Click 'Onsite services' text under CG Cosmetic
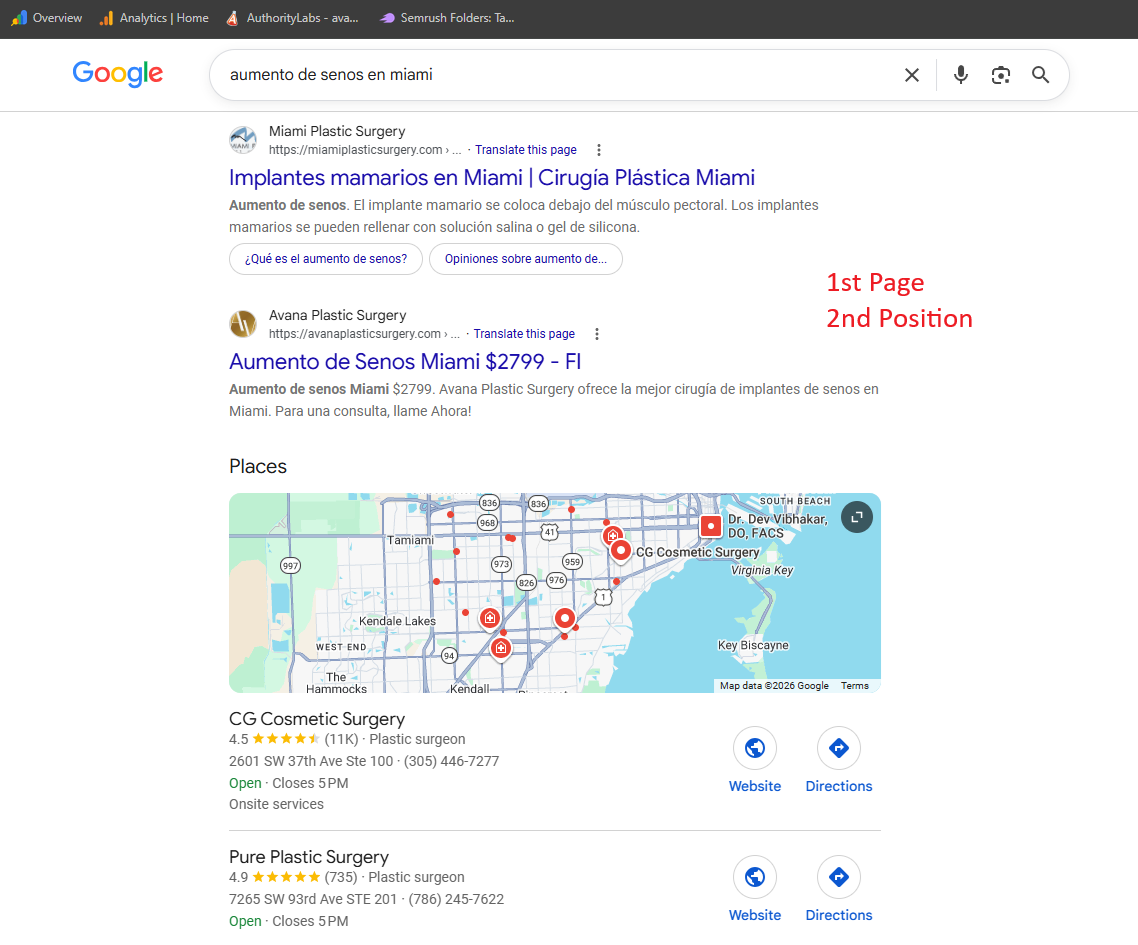 click(277, 804)
